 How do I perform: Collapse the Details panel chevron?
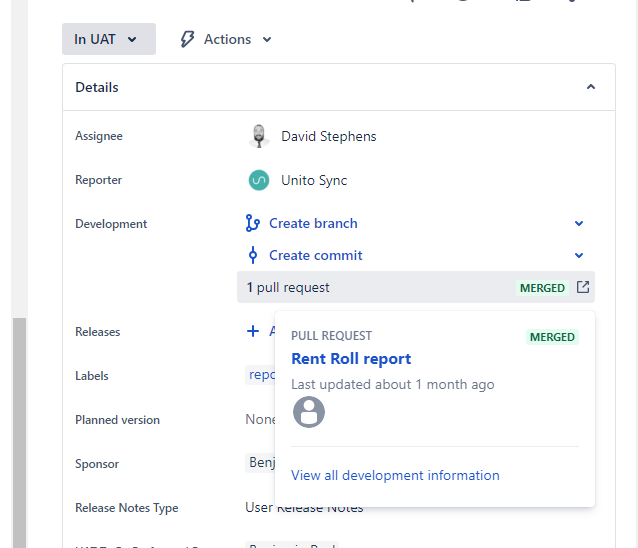pos(591,87)
